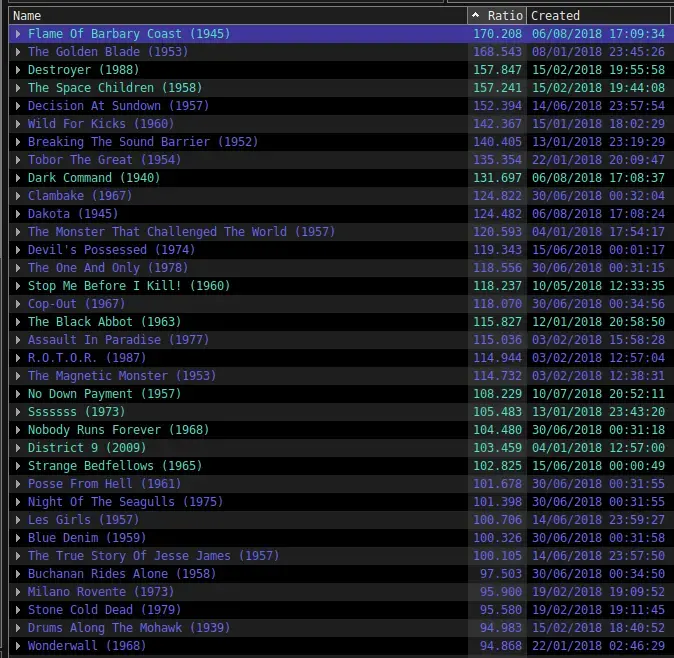Expand the Clambake (1967) tree arrow
This screenshot has height=658, width=674.
(x=18, y=196)
